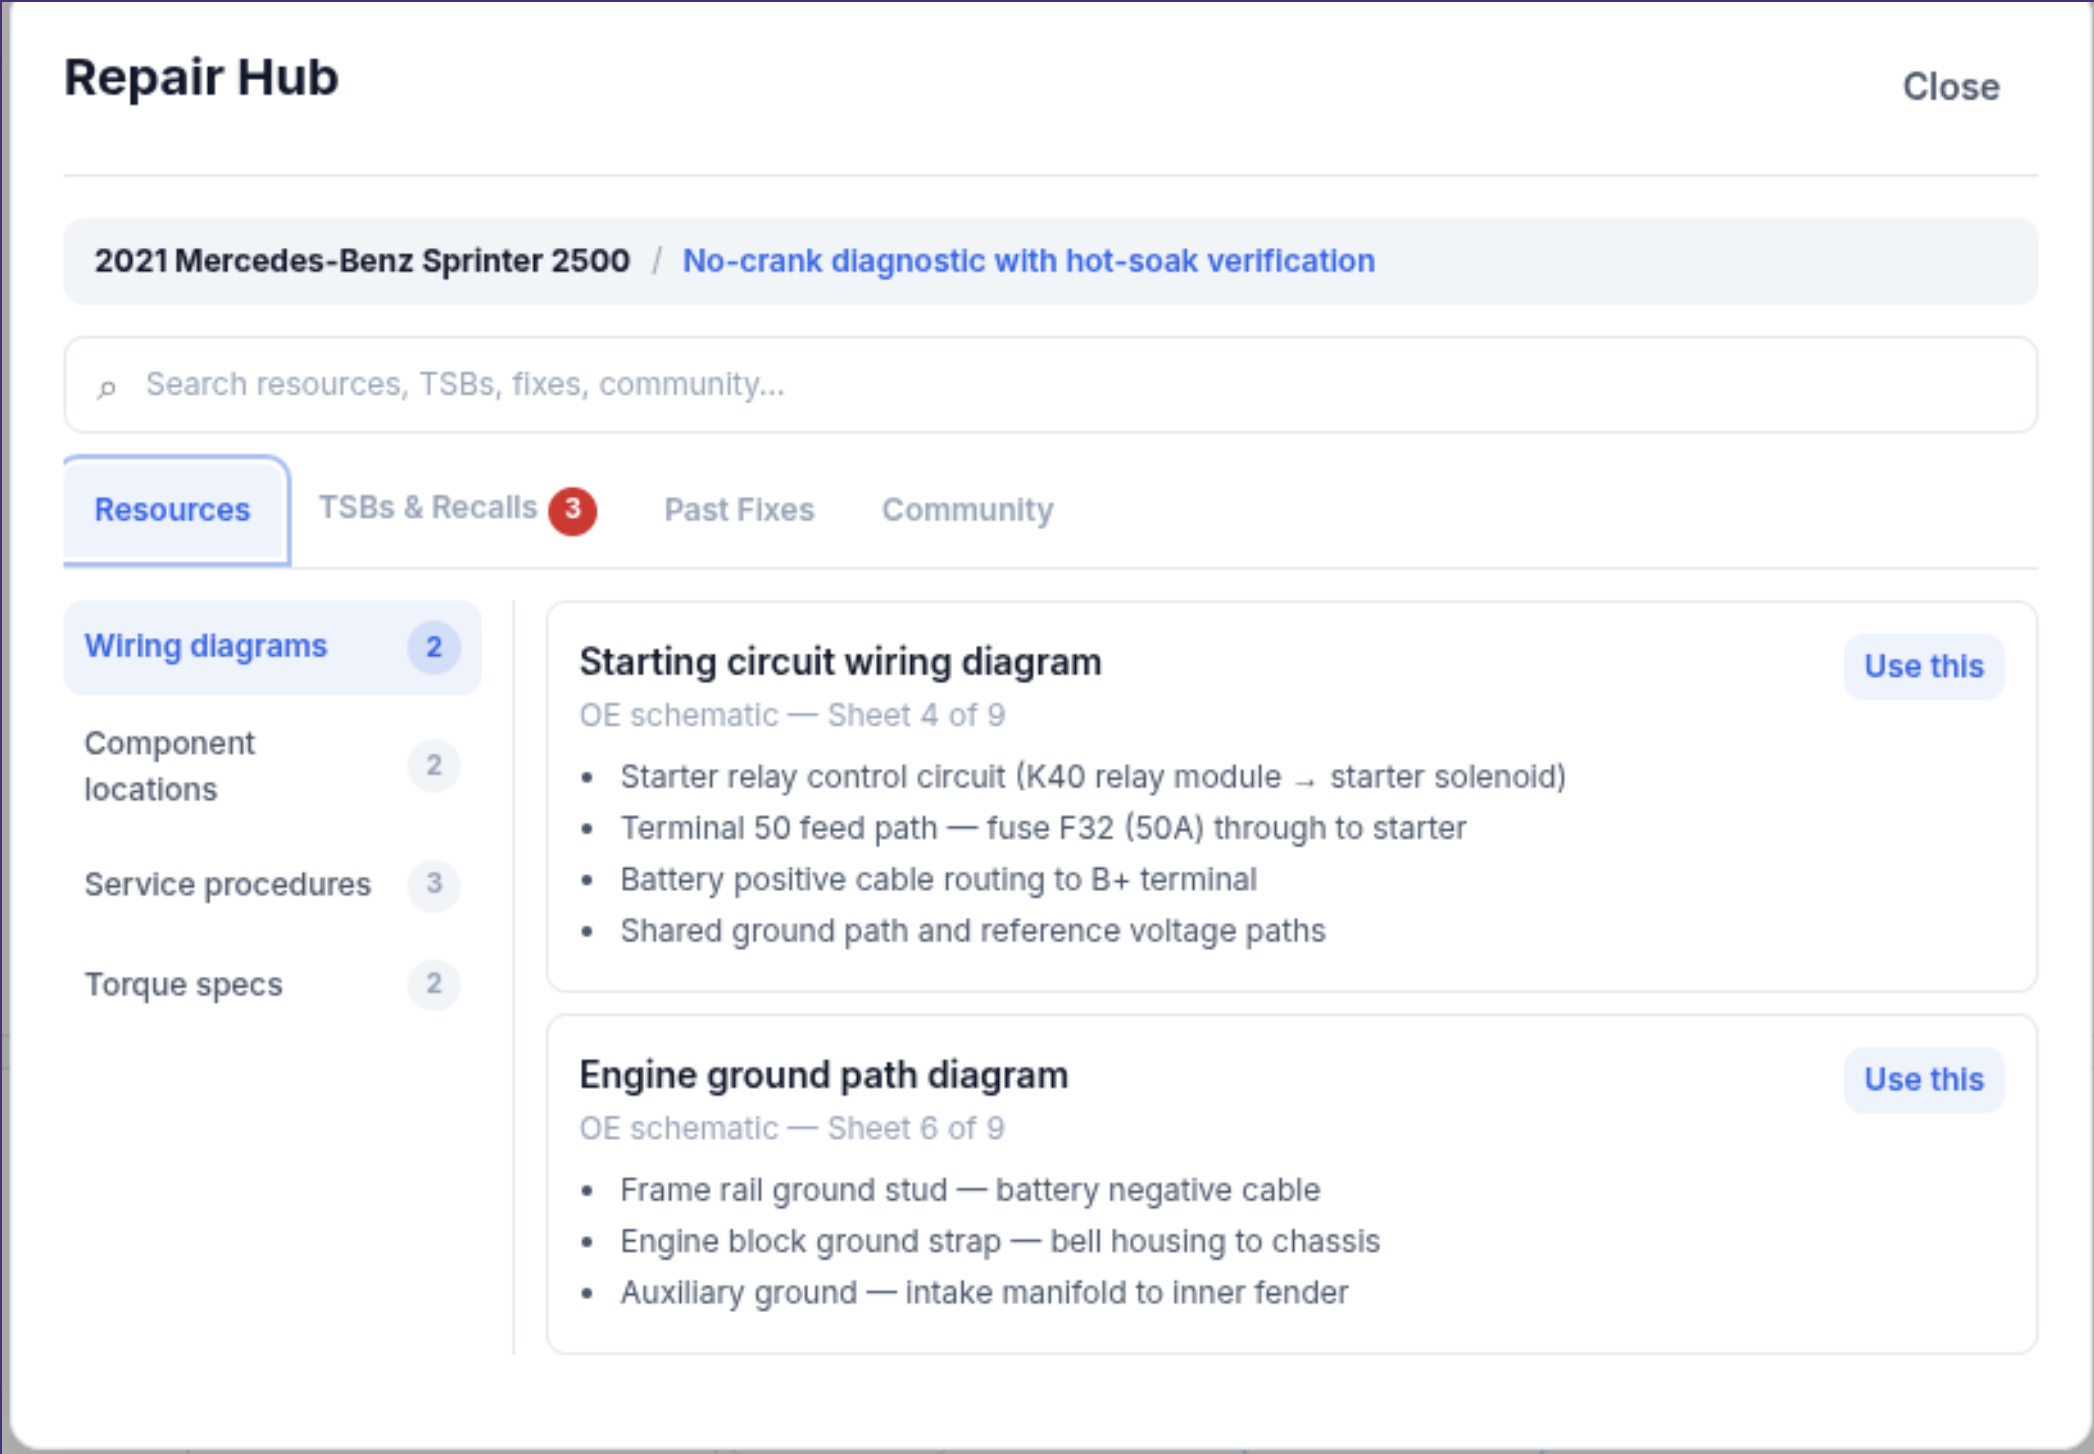Click the Engine block ground strap bullet

point(1000,1242)
